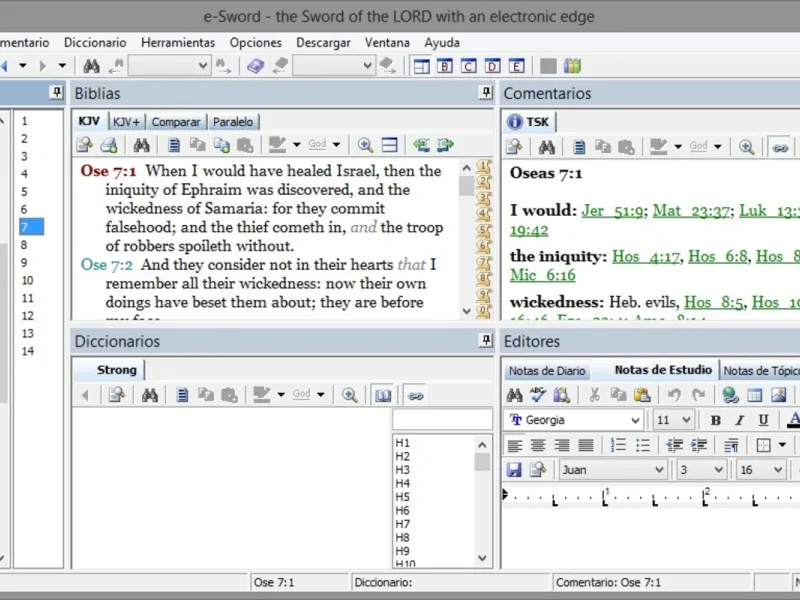Toggle link sync icon in Diccionarios toolbar
This screenshot has width=800, height=600.
pos(415,395)
